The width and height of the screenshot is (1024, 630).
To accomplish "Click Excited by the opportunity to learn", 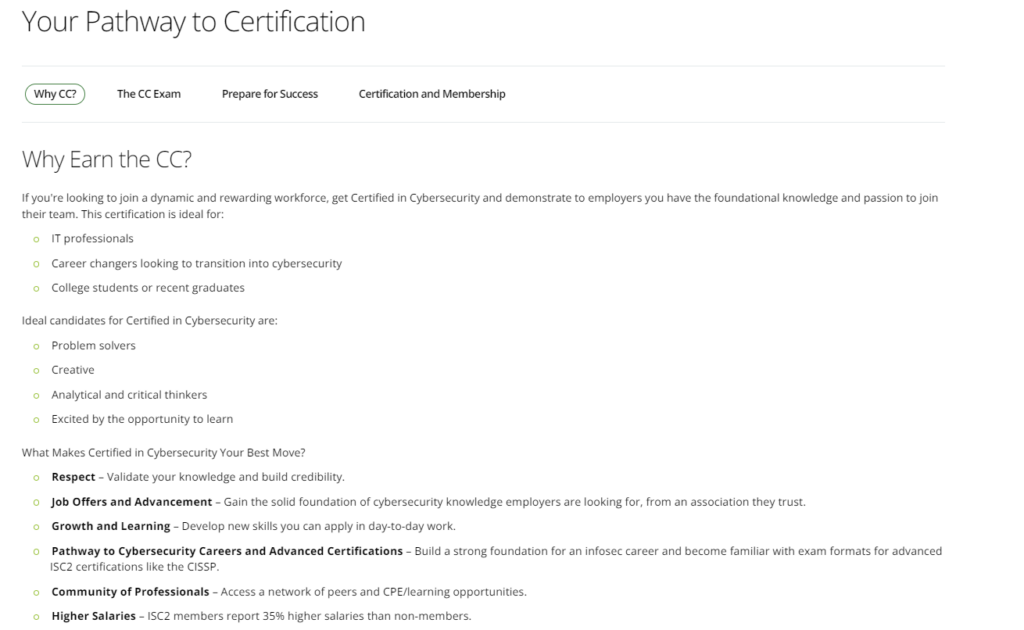I will pos(142,419).
